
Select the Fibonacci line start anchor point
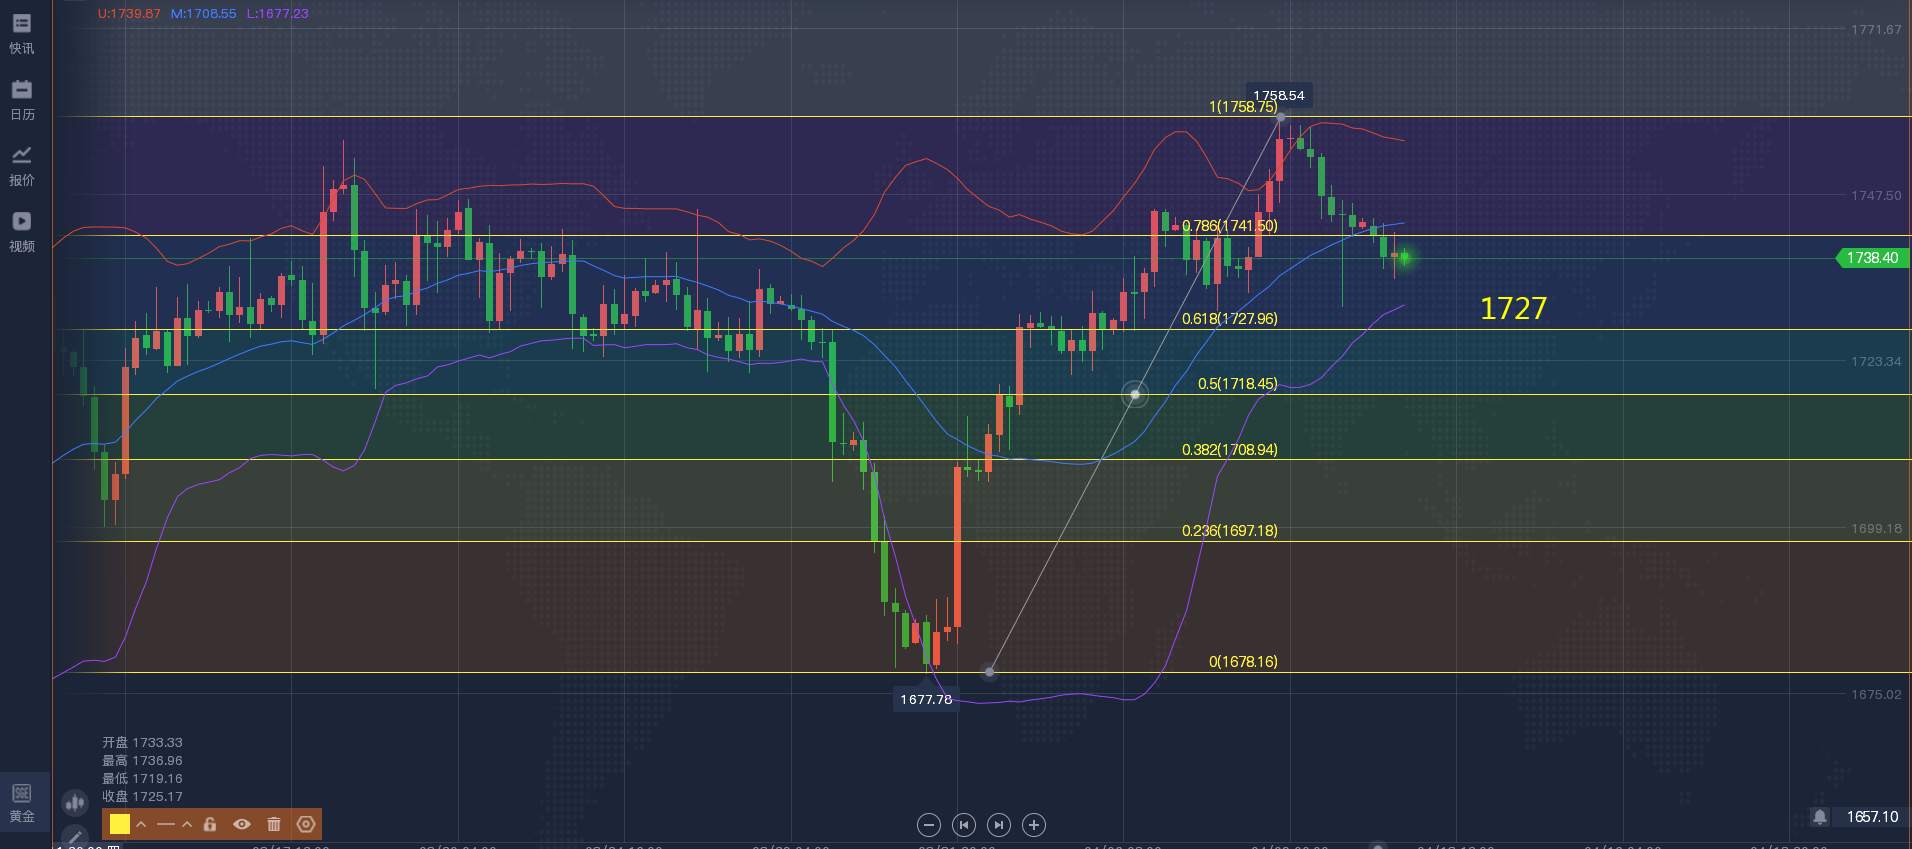pyautogui.click(x=990, y=672)
